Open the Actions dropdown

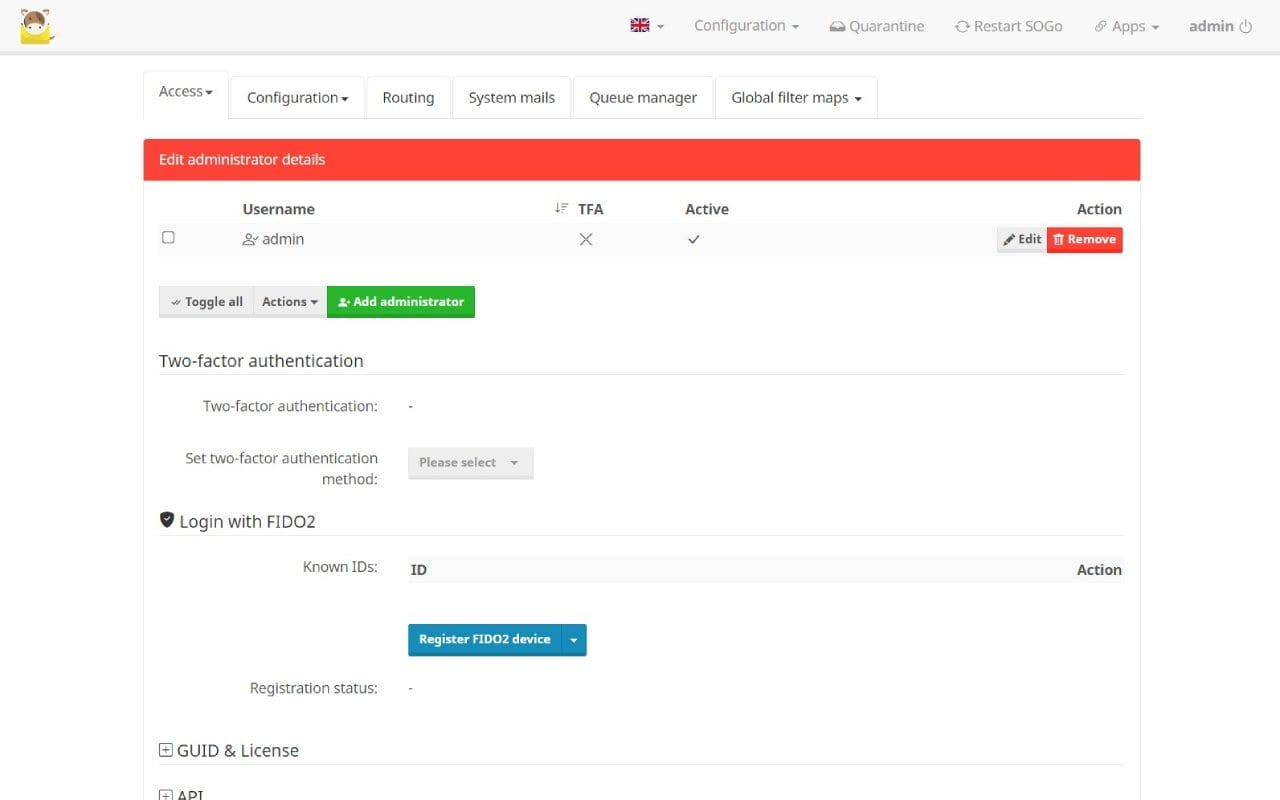pyautogui.click(x=288, y=301)
